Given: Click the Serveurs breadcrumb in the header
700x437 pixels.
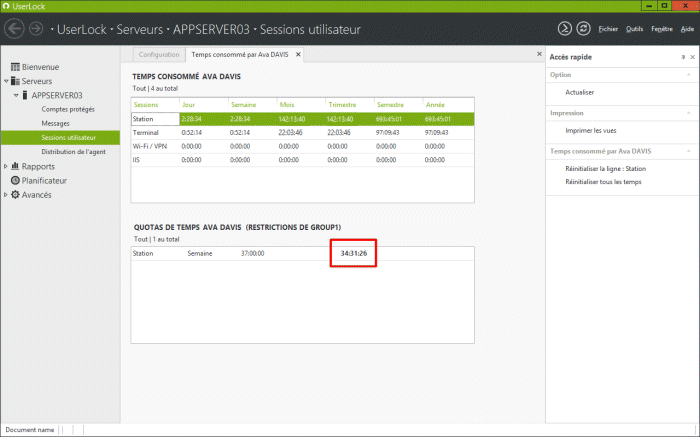Looking at the screenshot, I should tap(139, 29).
